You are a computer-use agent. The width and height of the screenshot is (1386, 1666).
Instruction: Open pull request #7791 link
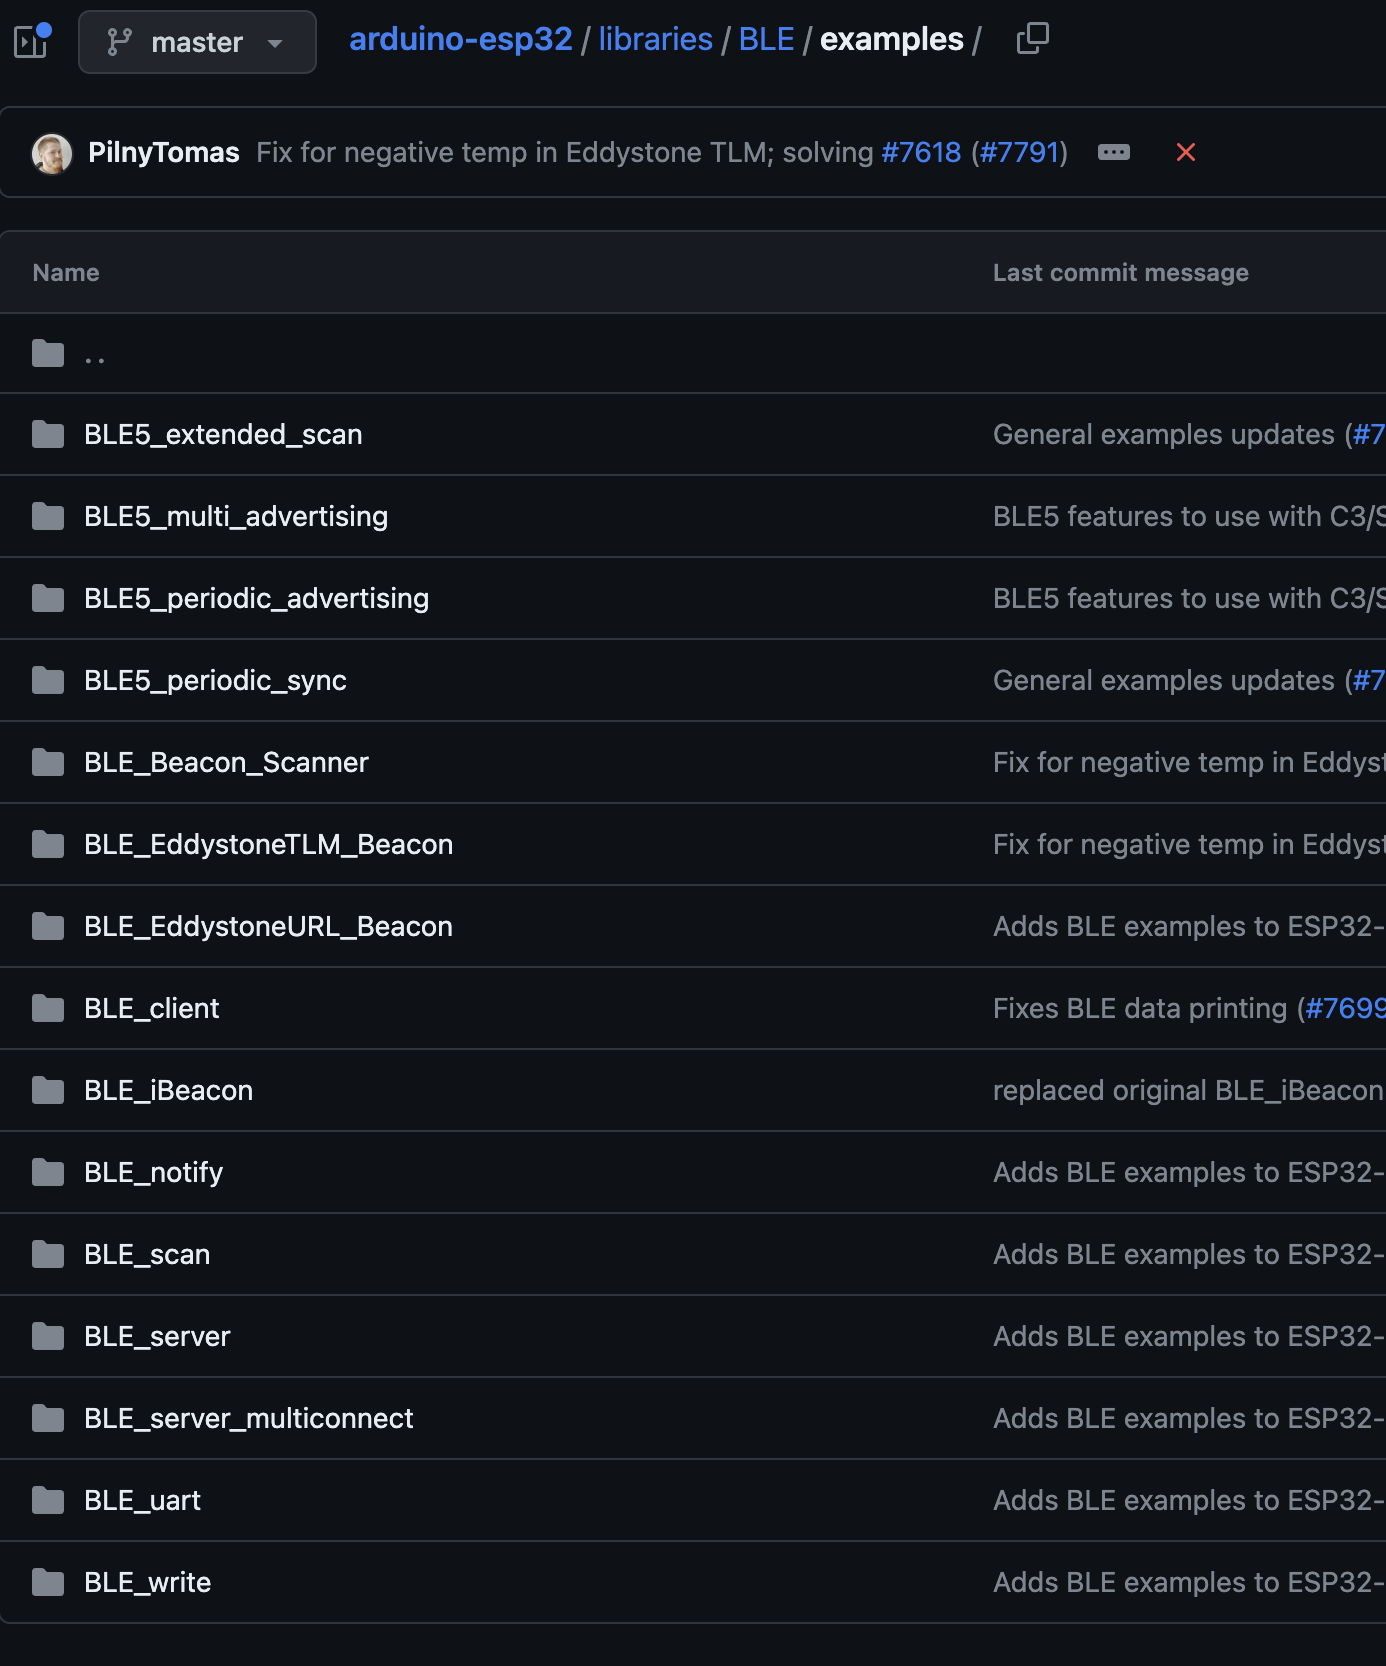point(1019,152)
